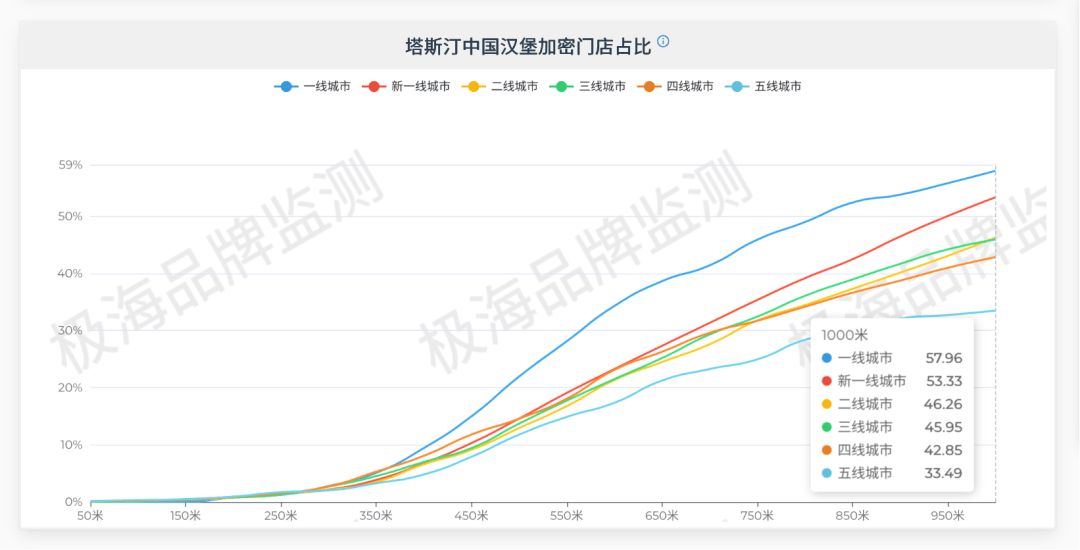1080x550 pixels.
Task: Toggle the 二线城市 legend entry
Action: pyautogui.click(x=502, y=87)
